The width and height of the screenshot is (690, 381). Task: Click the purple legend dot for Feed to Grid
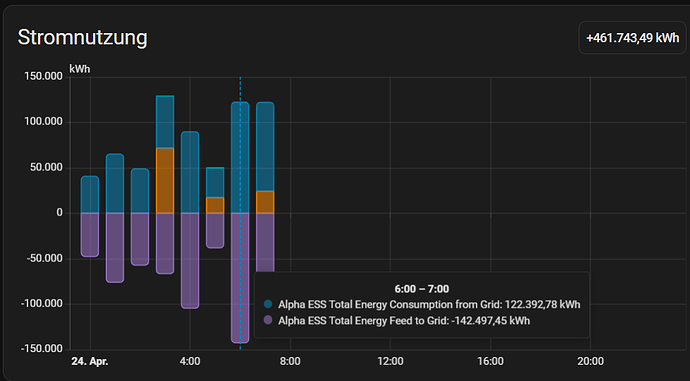268,320
